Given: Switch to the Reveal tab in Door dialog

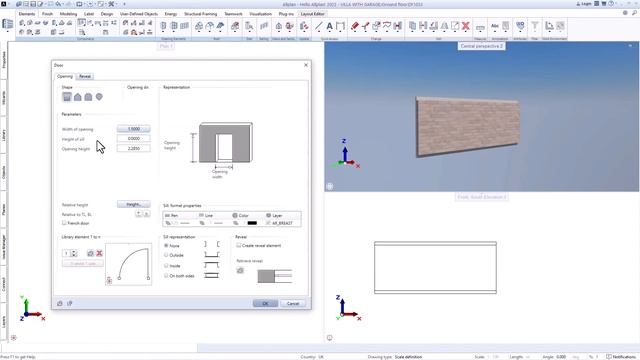Looking at the screenshot, I should pyautogui.click(x=85, y=76).
